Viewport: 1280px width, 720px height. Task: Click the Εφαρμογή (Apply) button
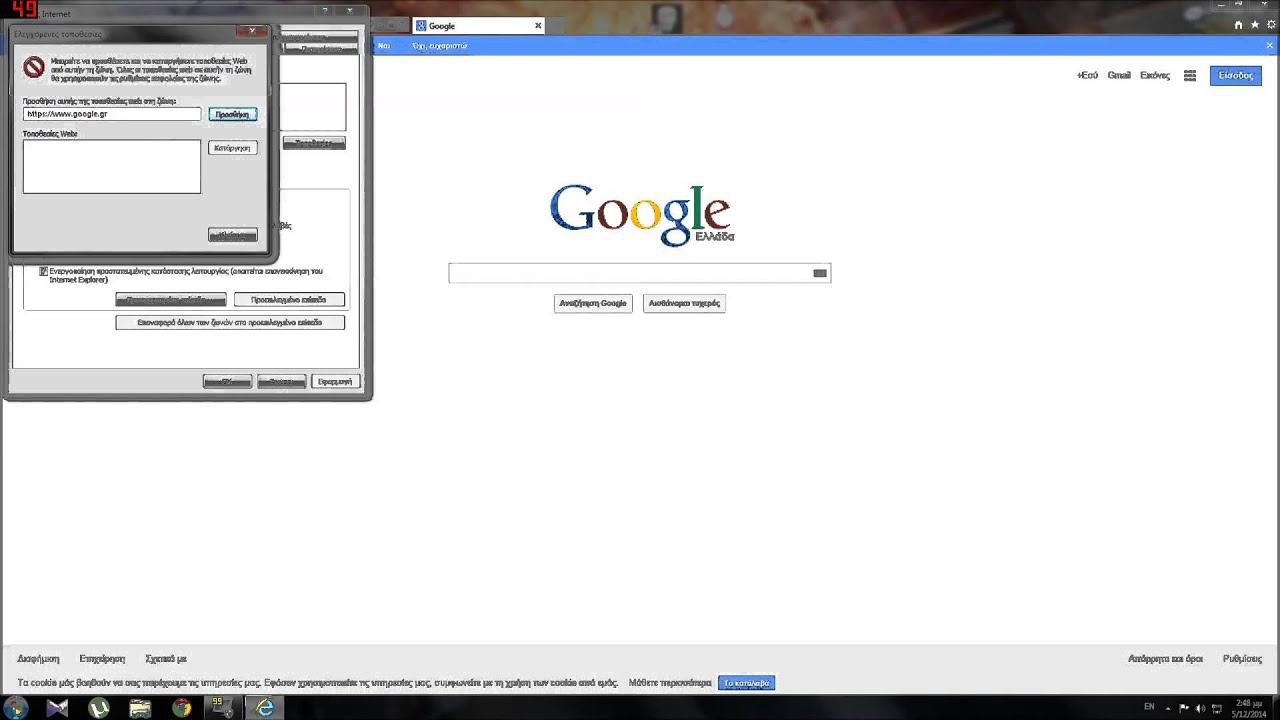click(x=335, y=381)
